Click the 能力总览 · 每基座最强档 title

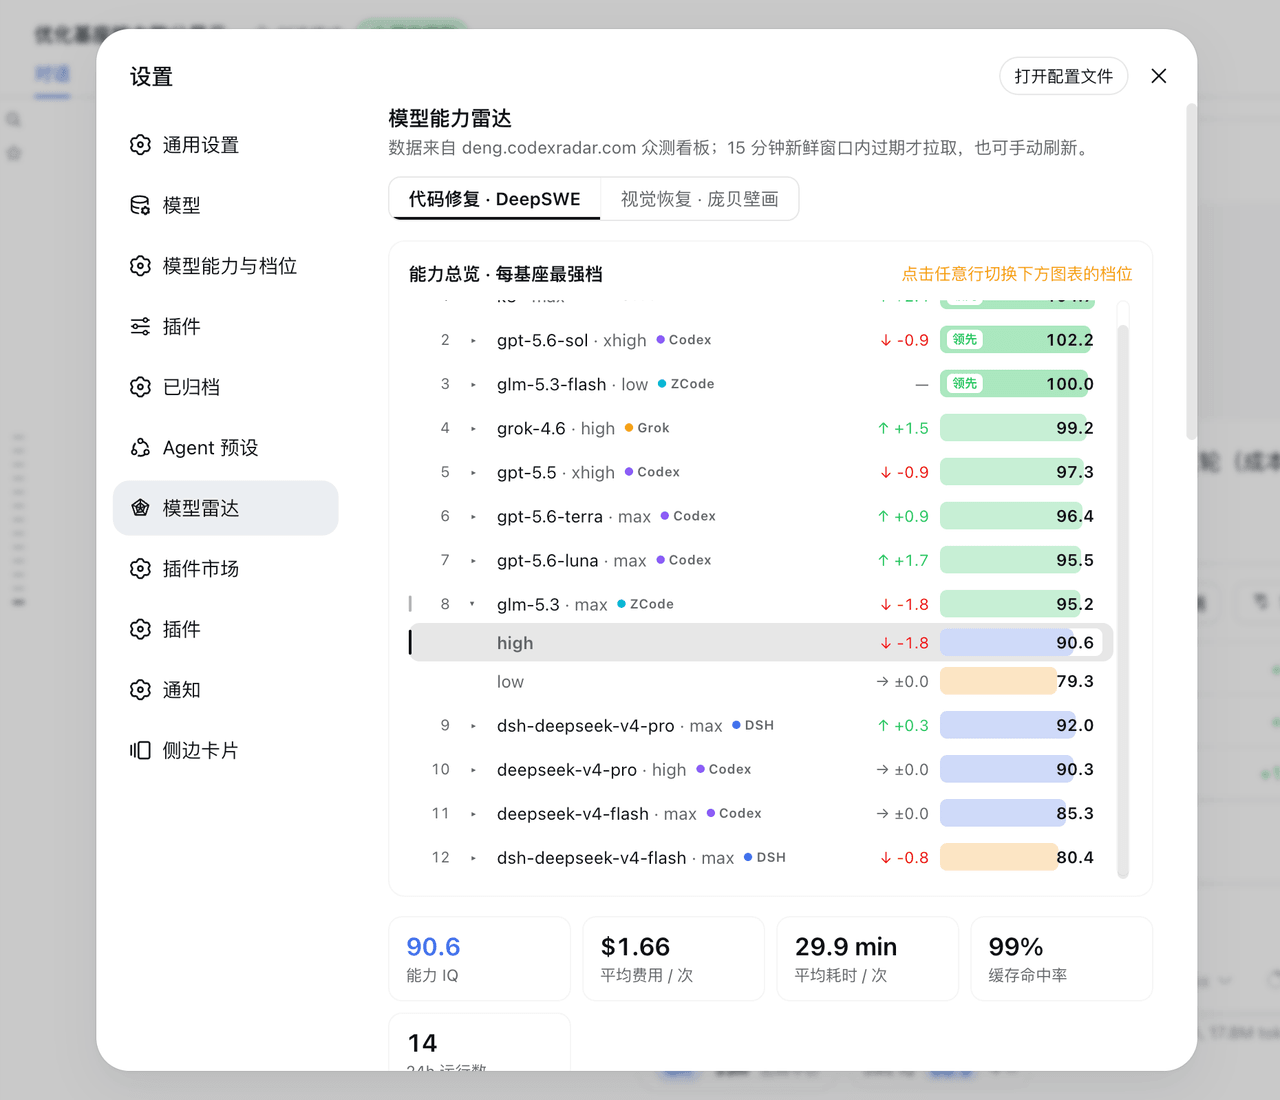(506, 274)
